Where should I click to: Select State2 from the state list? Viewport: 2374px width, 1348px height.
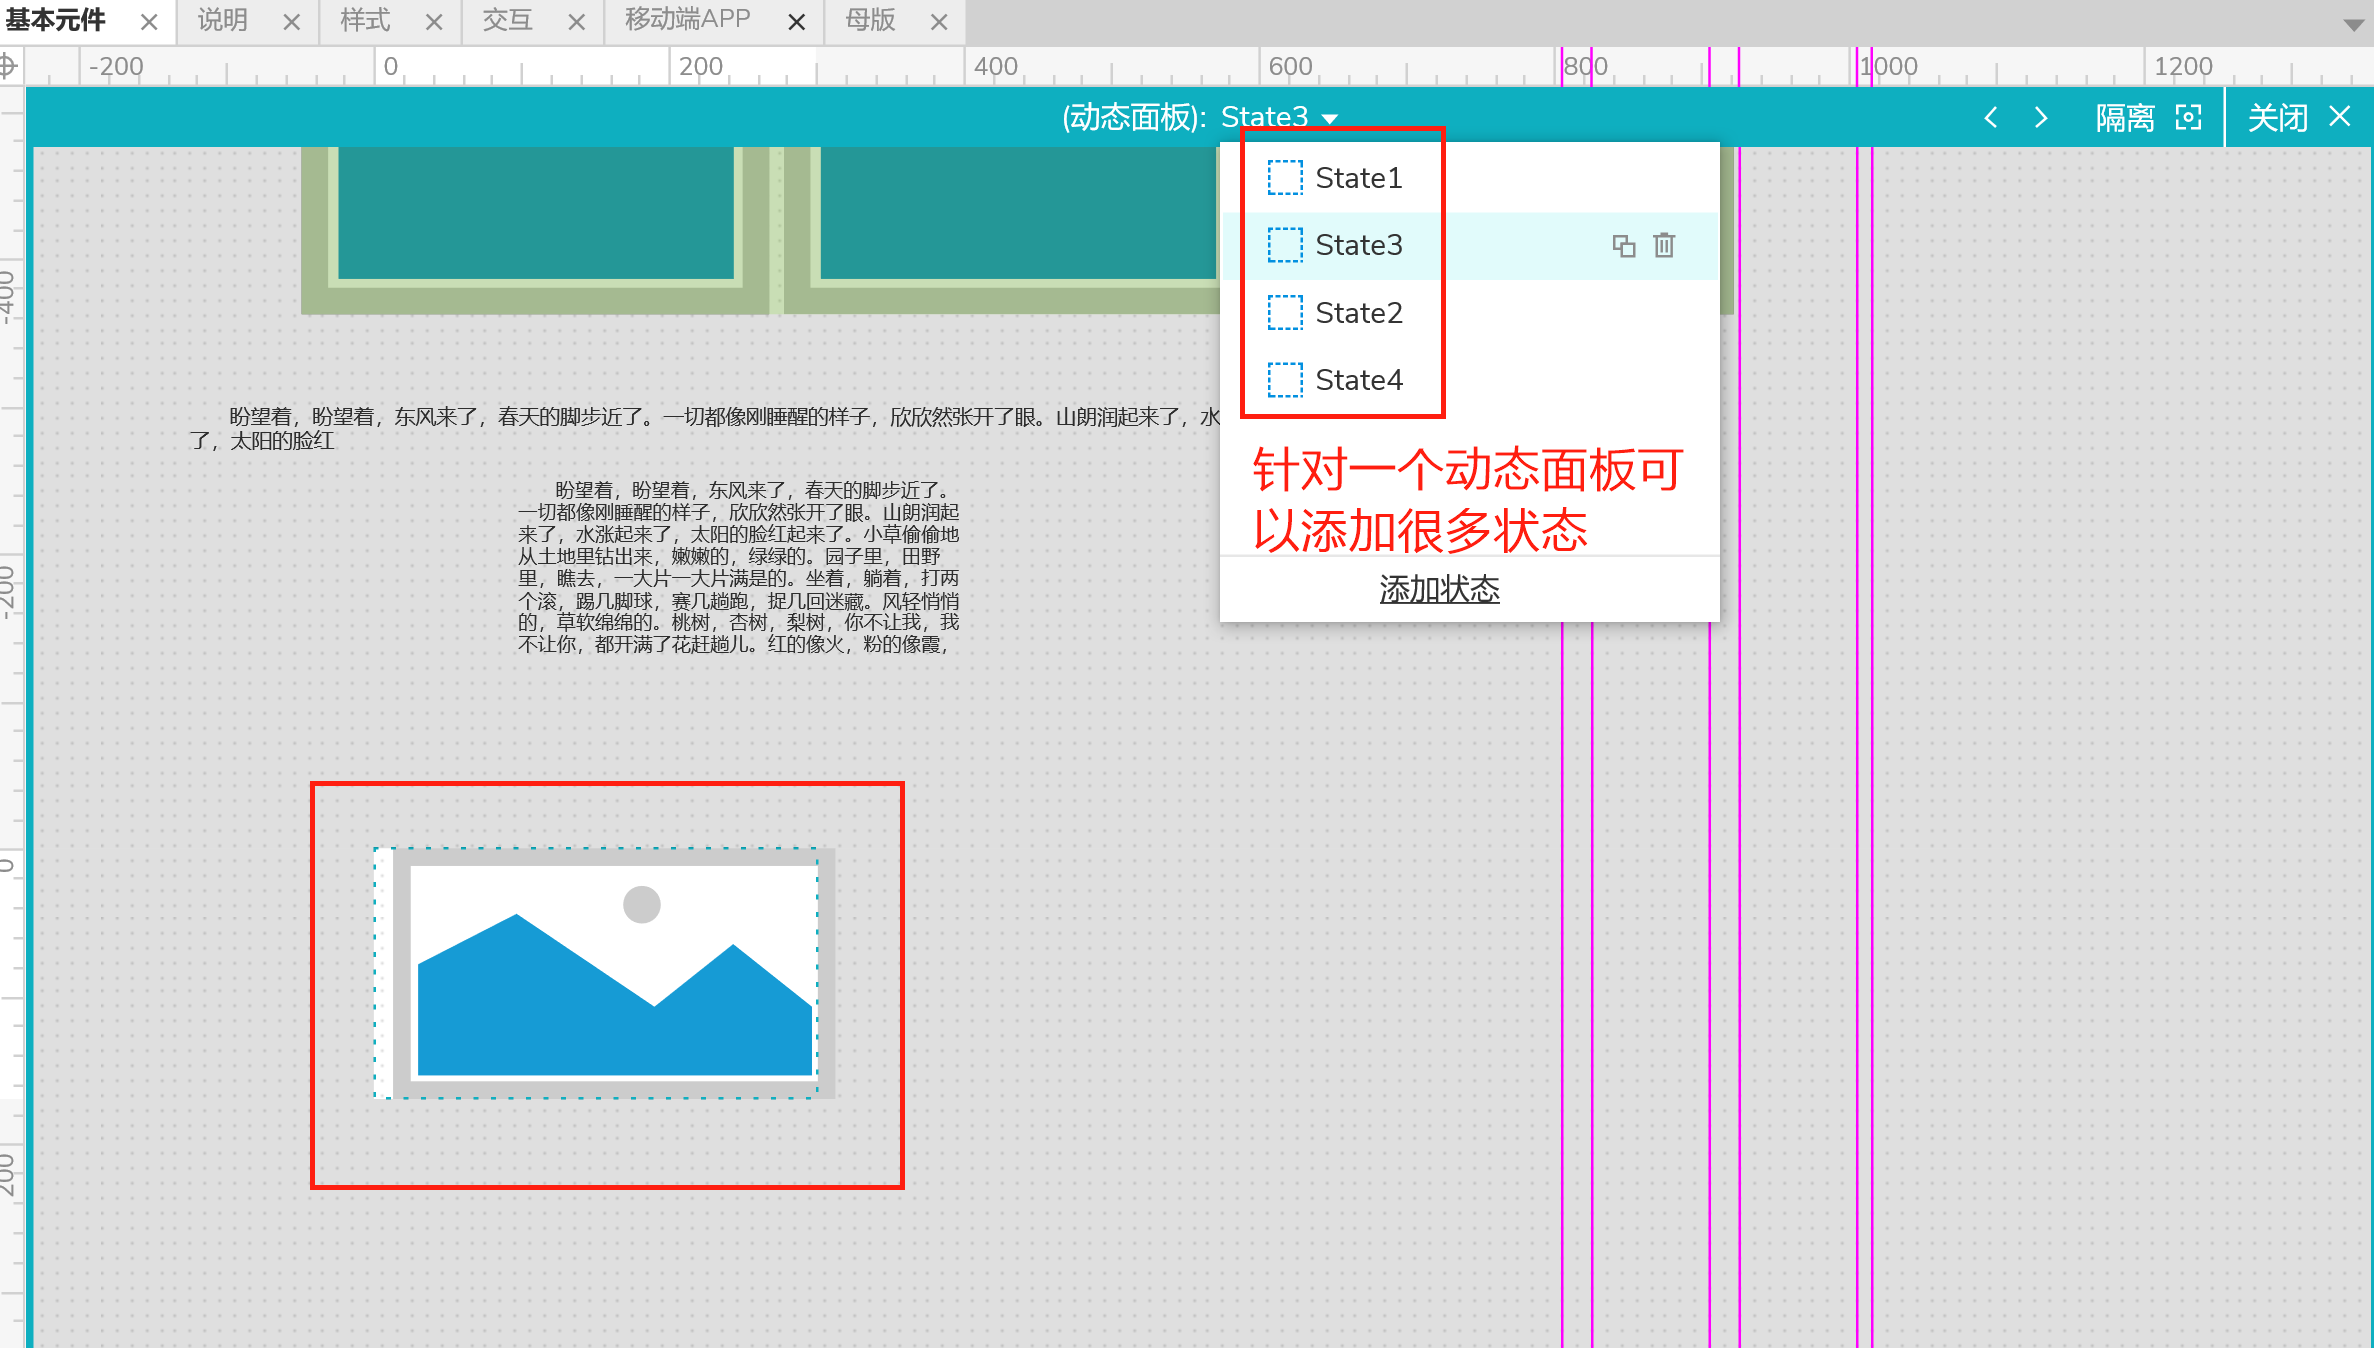1358,313
